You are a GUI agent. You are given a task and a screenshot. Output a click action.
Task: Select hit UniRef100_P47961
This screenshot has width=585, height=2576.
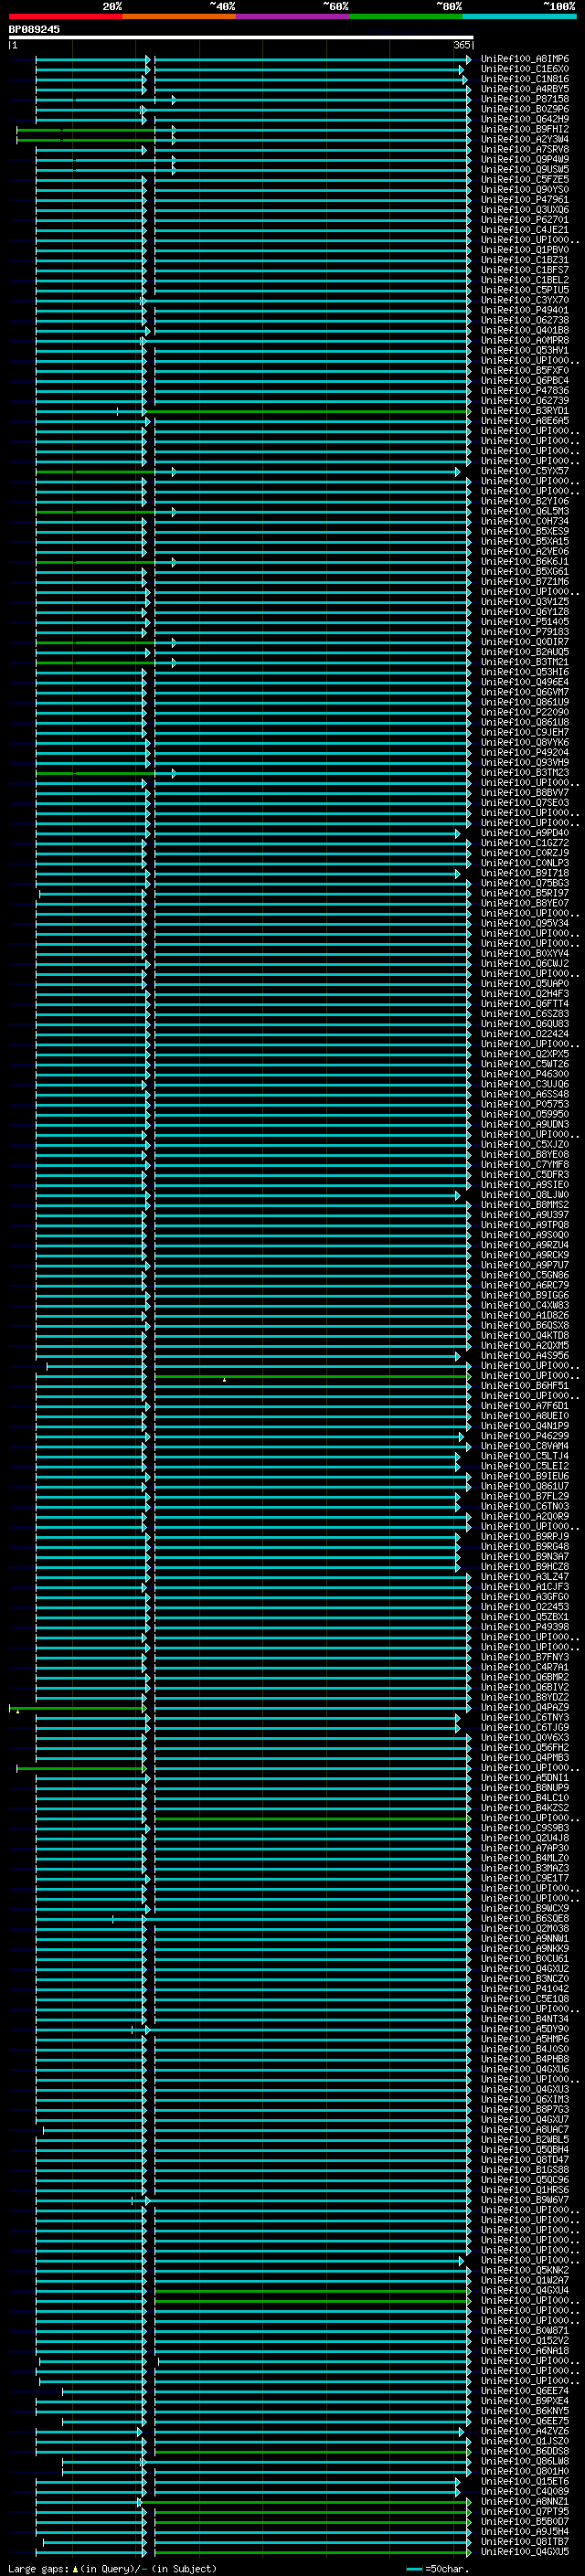pos(524,199)
